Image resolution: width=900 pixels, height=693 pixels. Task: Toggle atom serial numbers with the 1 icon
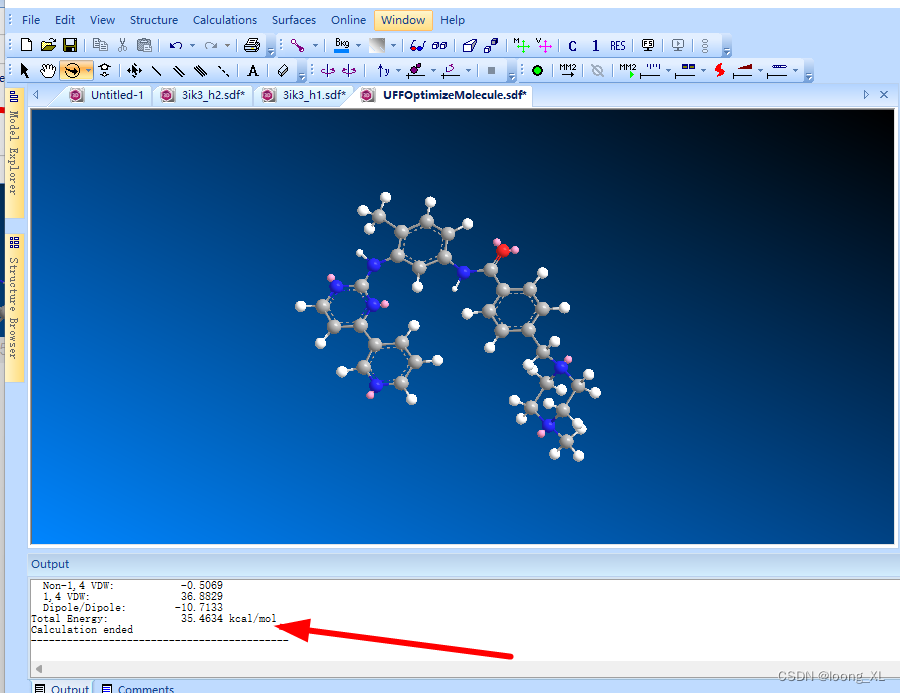point(595,44)
